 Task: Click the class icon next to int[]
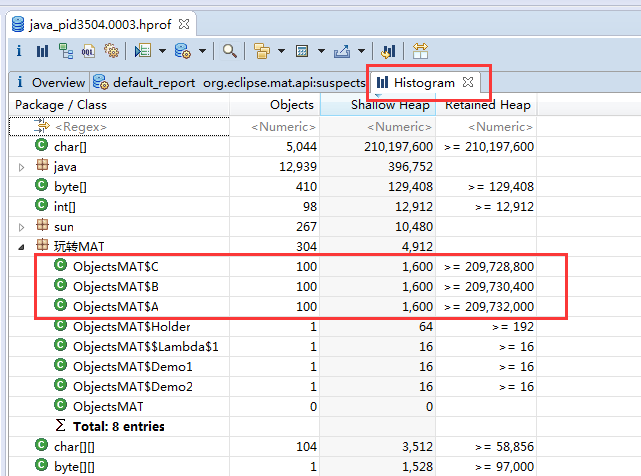tap(41, 205)
